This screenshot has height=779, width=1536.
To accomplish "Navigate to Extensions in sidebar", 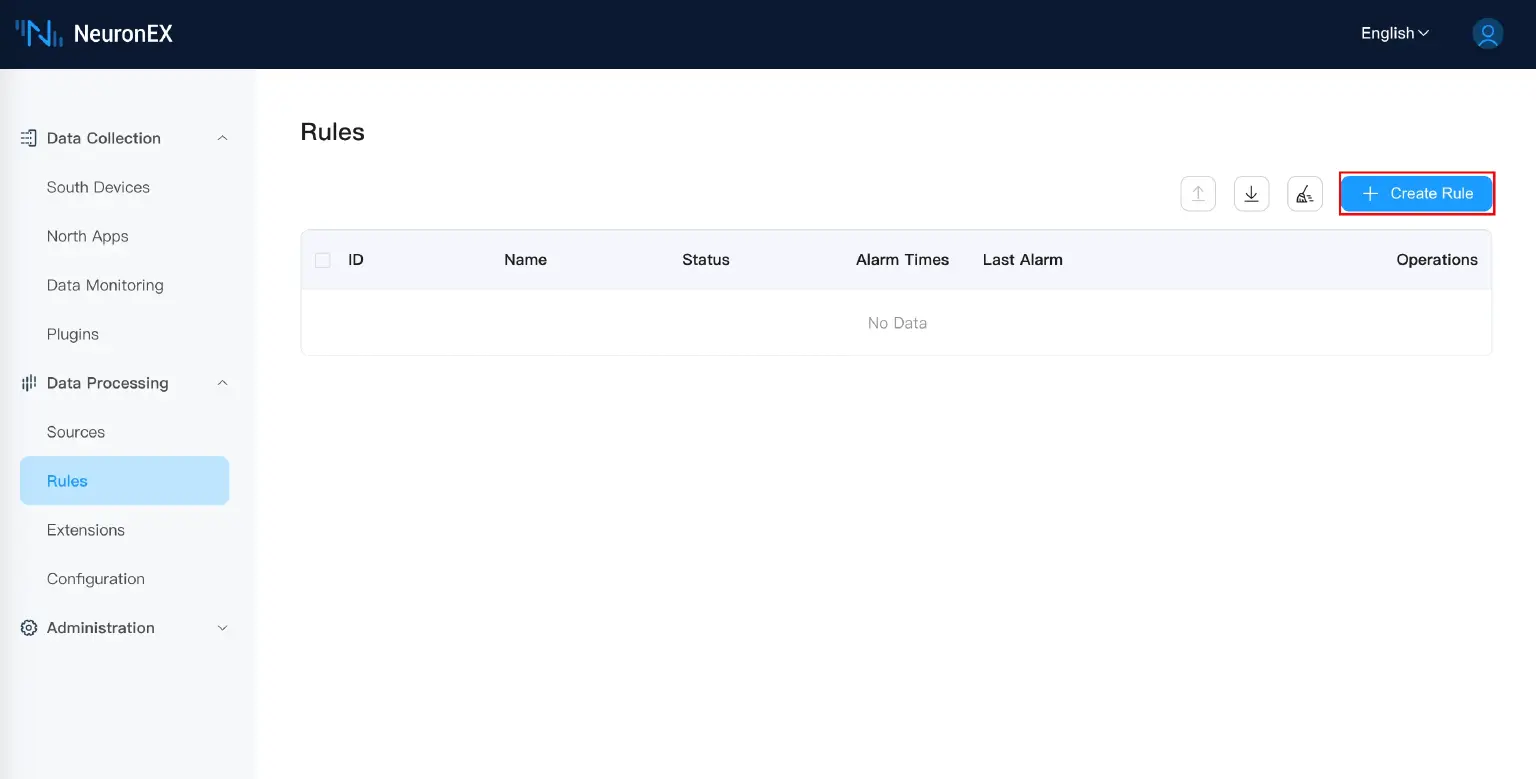I will (x=86, y=530).
